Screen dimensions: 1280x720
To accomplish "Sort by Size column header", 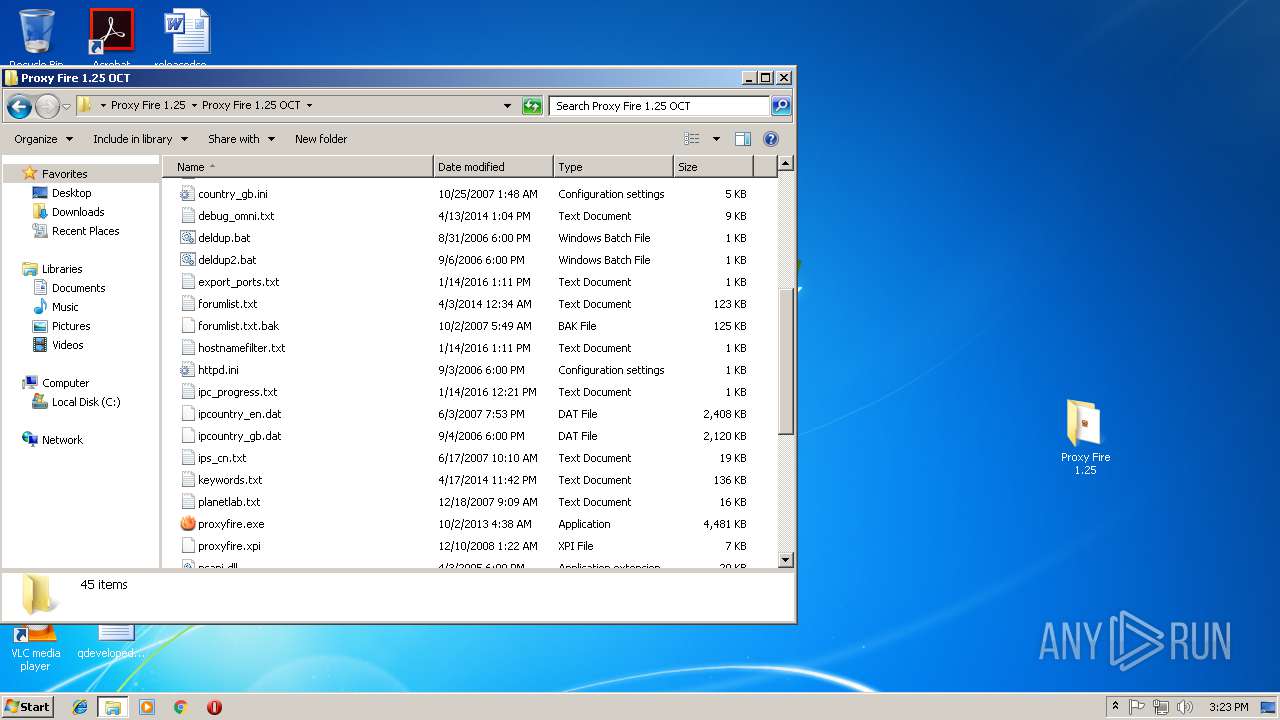I will pyautogui.click(x=713, y=167).
